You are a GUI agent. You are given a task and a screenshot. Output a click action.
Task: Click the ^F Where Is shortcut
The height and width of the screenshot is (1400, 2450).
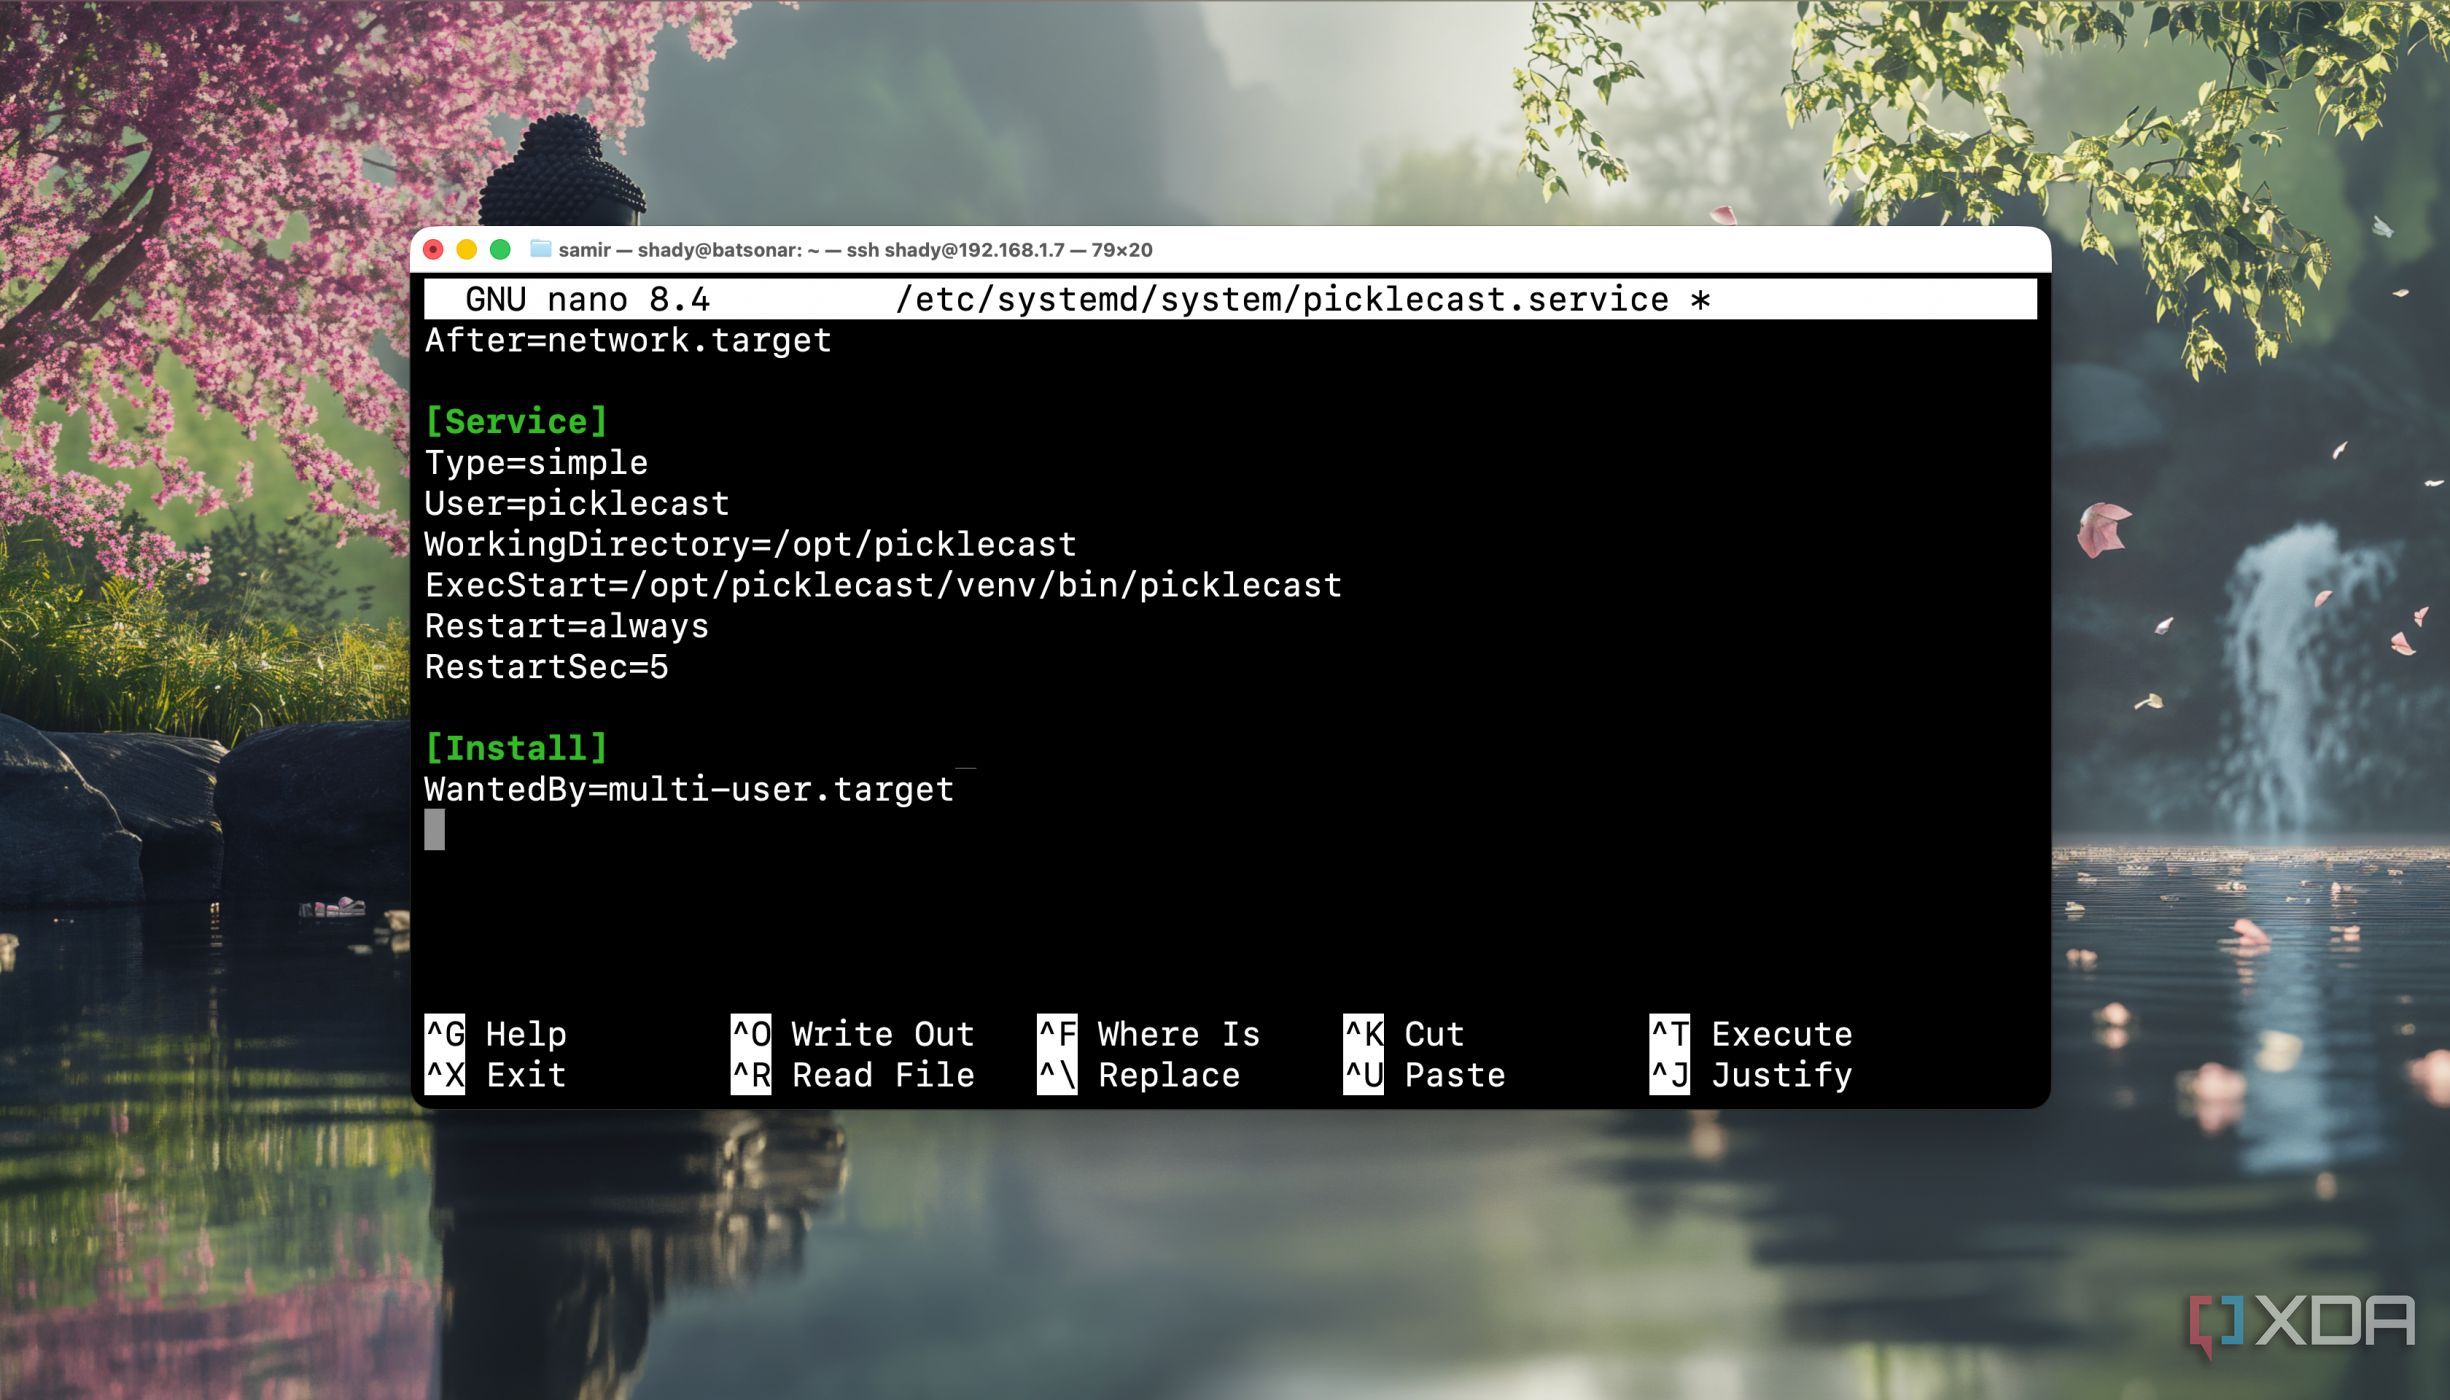(x=1149, y=1034)
